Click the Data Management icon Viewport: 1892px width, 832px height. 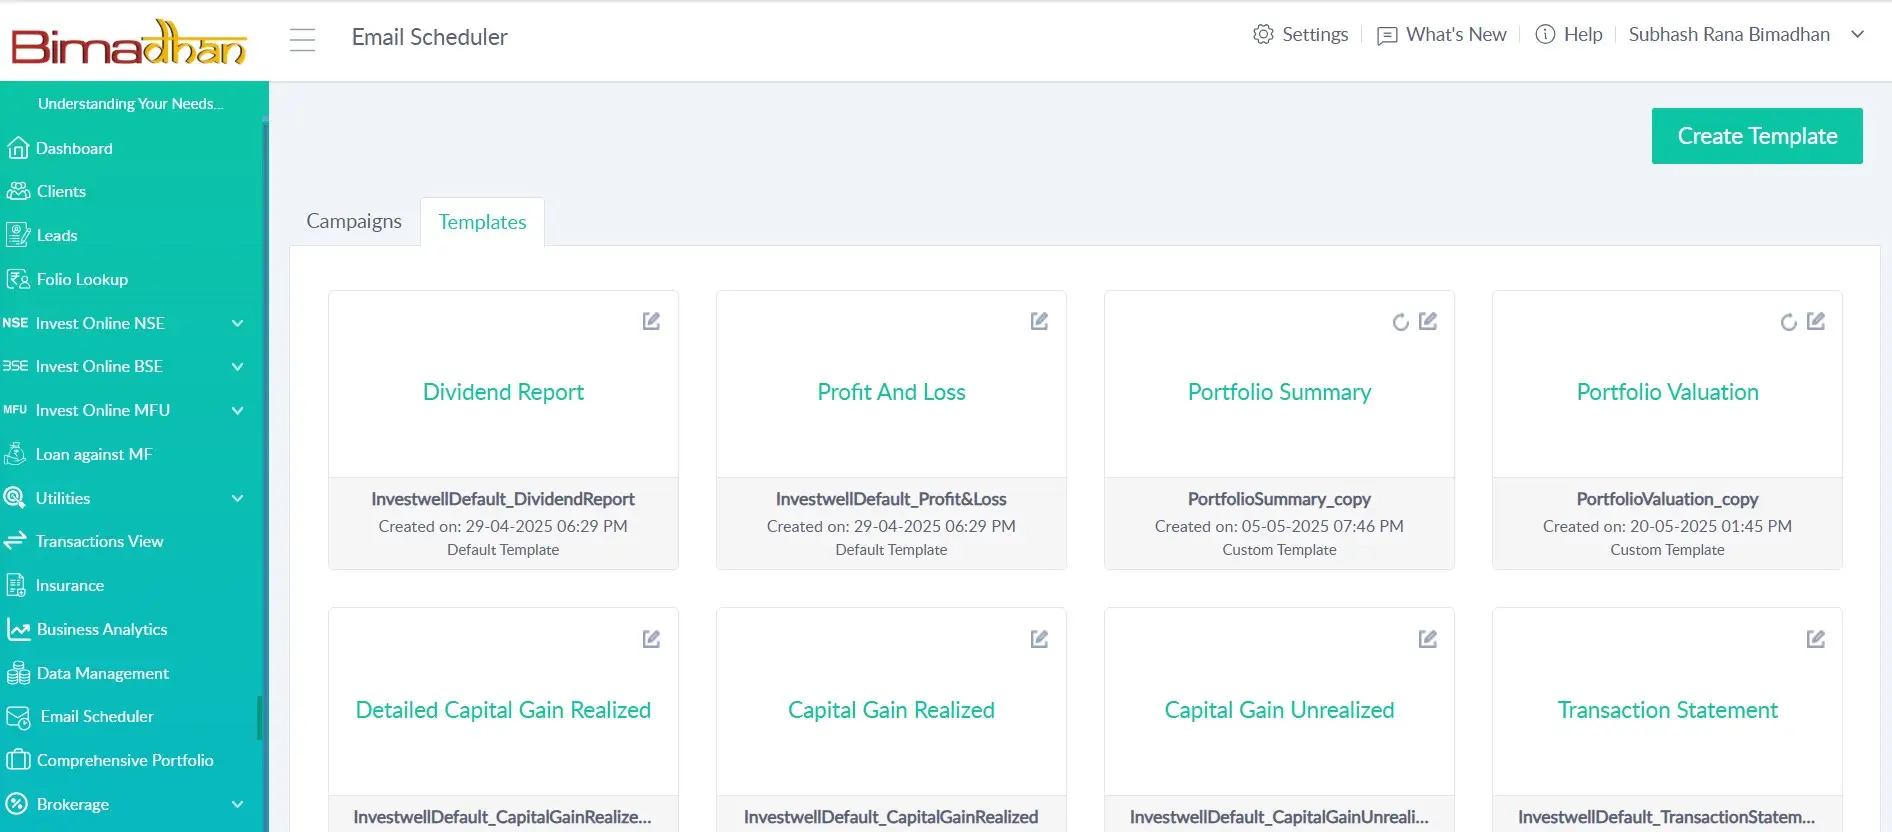[x=18, y=673]
